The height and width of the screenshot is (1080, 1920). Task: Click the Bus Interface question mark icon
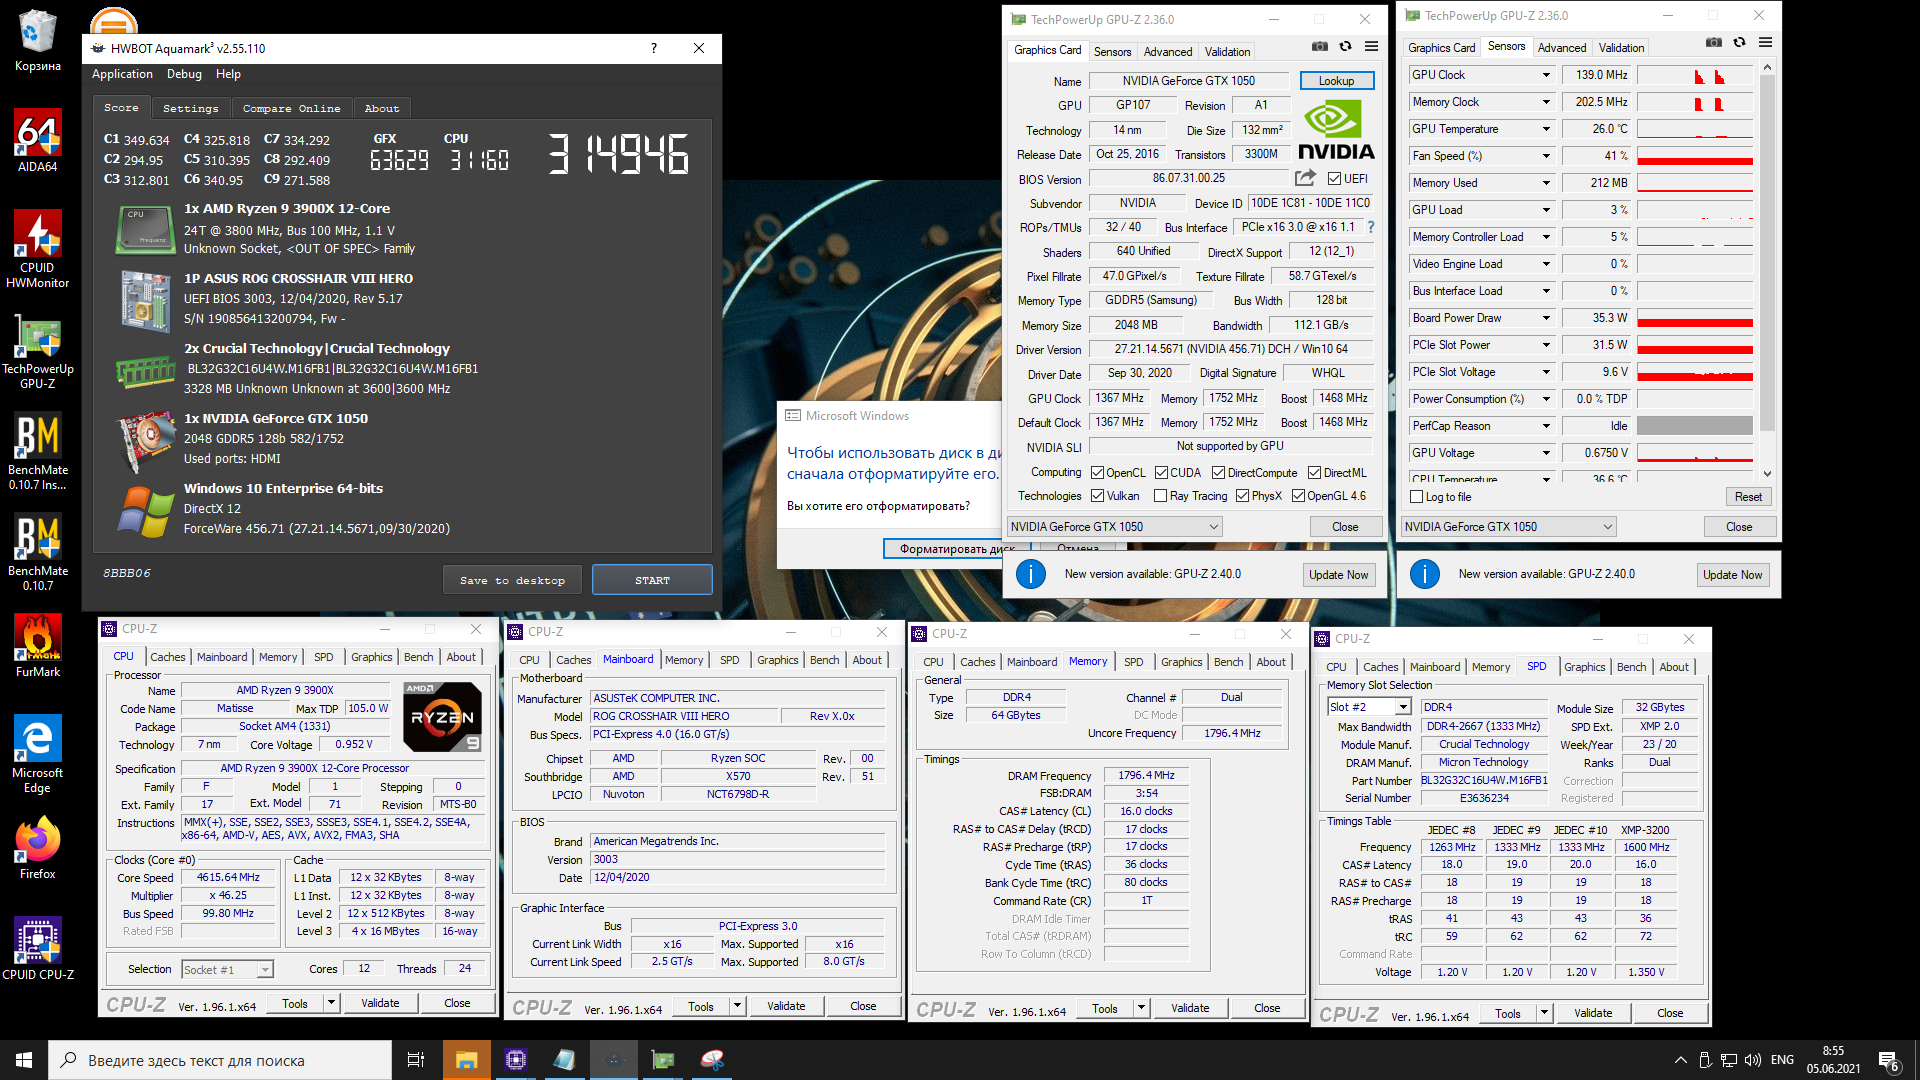click(1371, 227)
